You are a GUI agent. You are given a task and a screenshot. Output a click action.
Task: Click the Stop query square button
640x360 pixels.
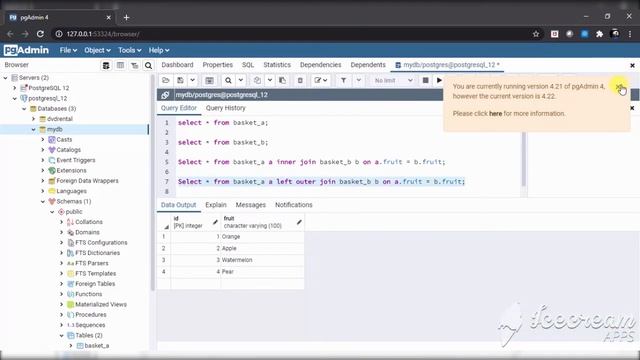pos(425,80)
